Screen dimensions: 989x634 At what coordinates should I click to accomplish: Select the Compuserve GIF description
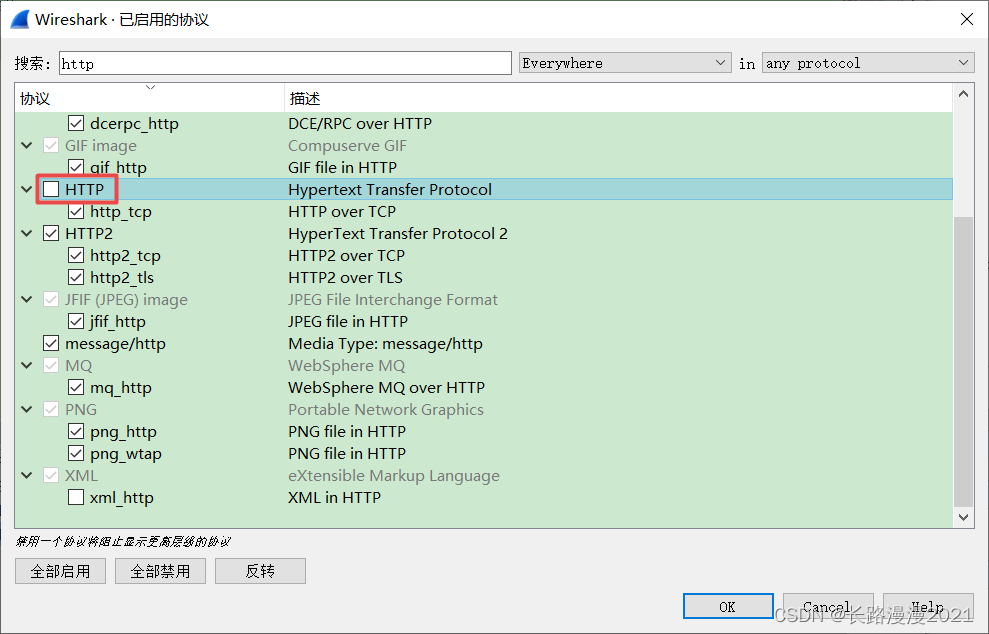(x=348, y=146)
